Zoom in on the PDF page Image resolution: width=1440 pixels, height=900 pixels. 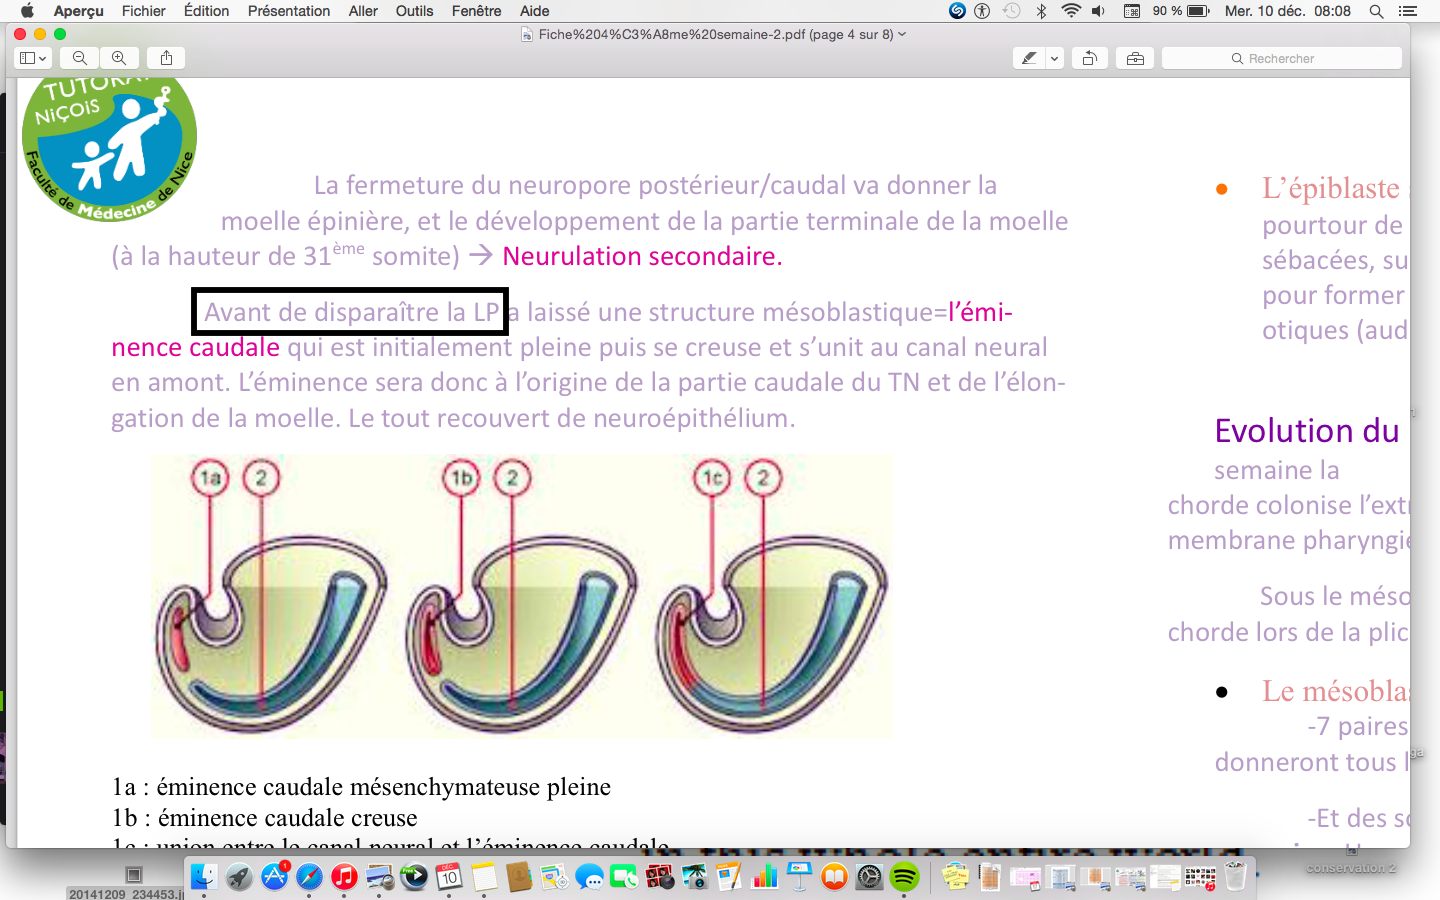tap(119, 58)
